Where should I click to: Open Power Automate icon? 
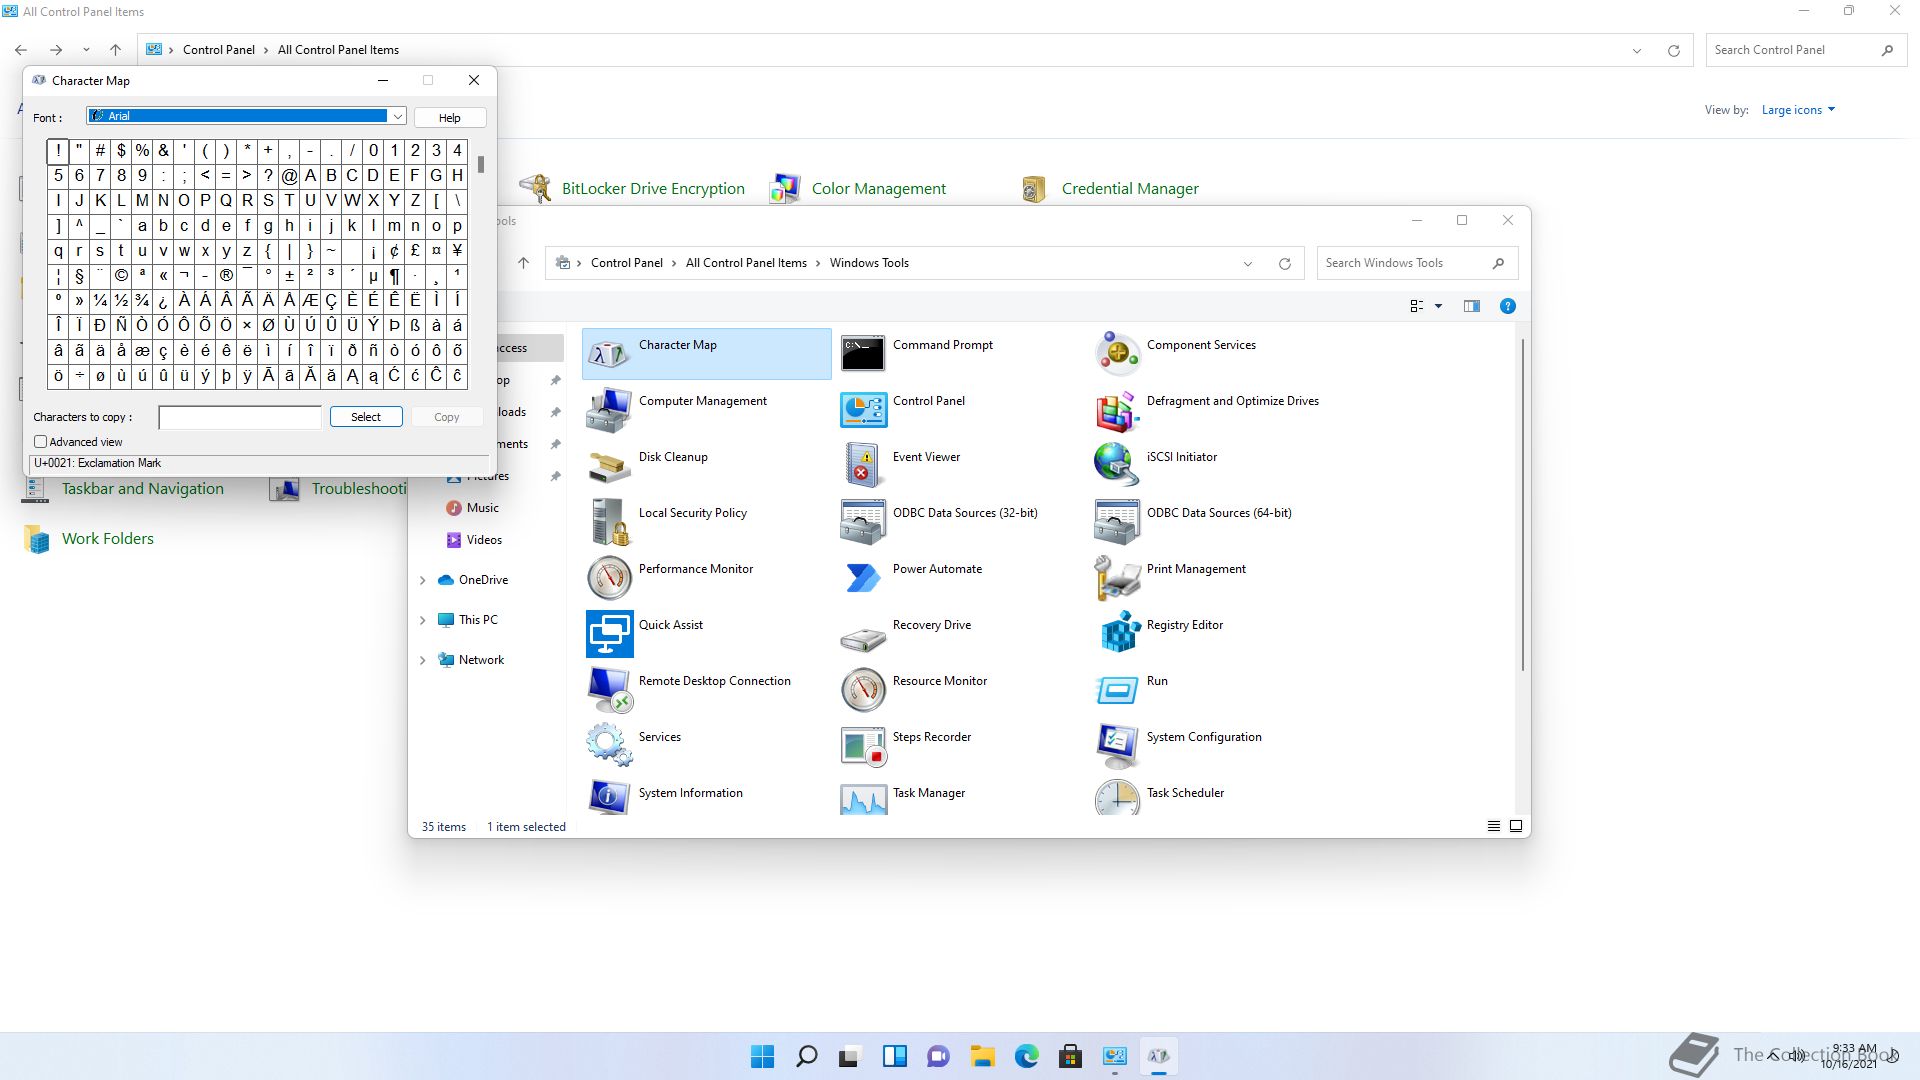point(863,578)
